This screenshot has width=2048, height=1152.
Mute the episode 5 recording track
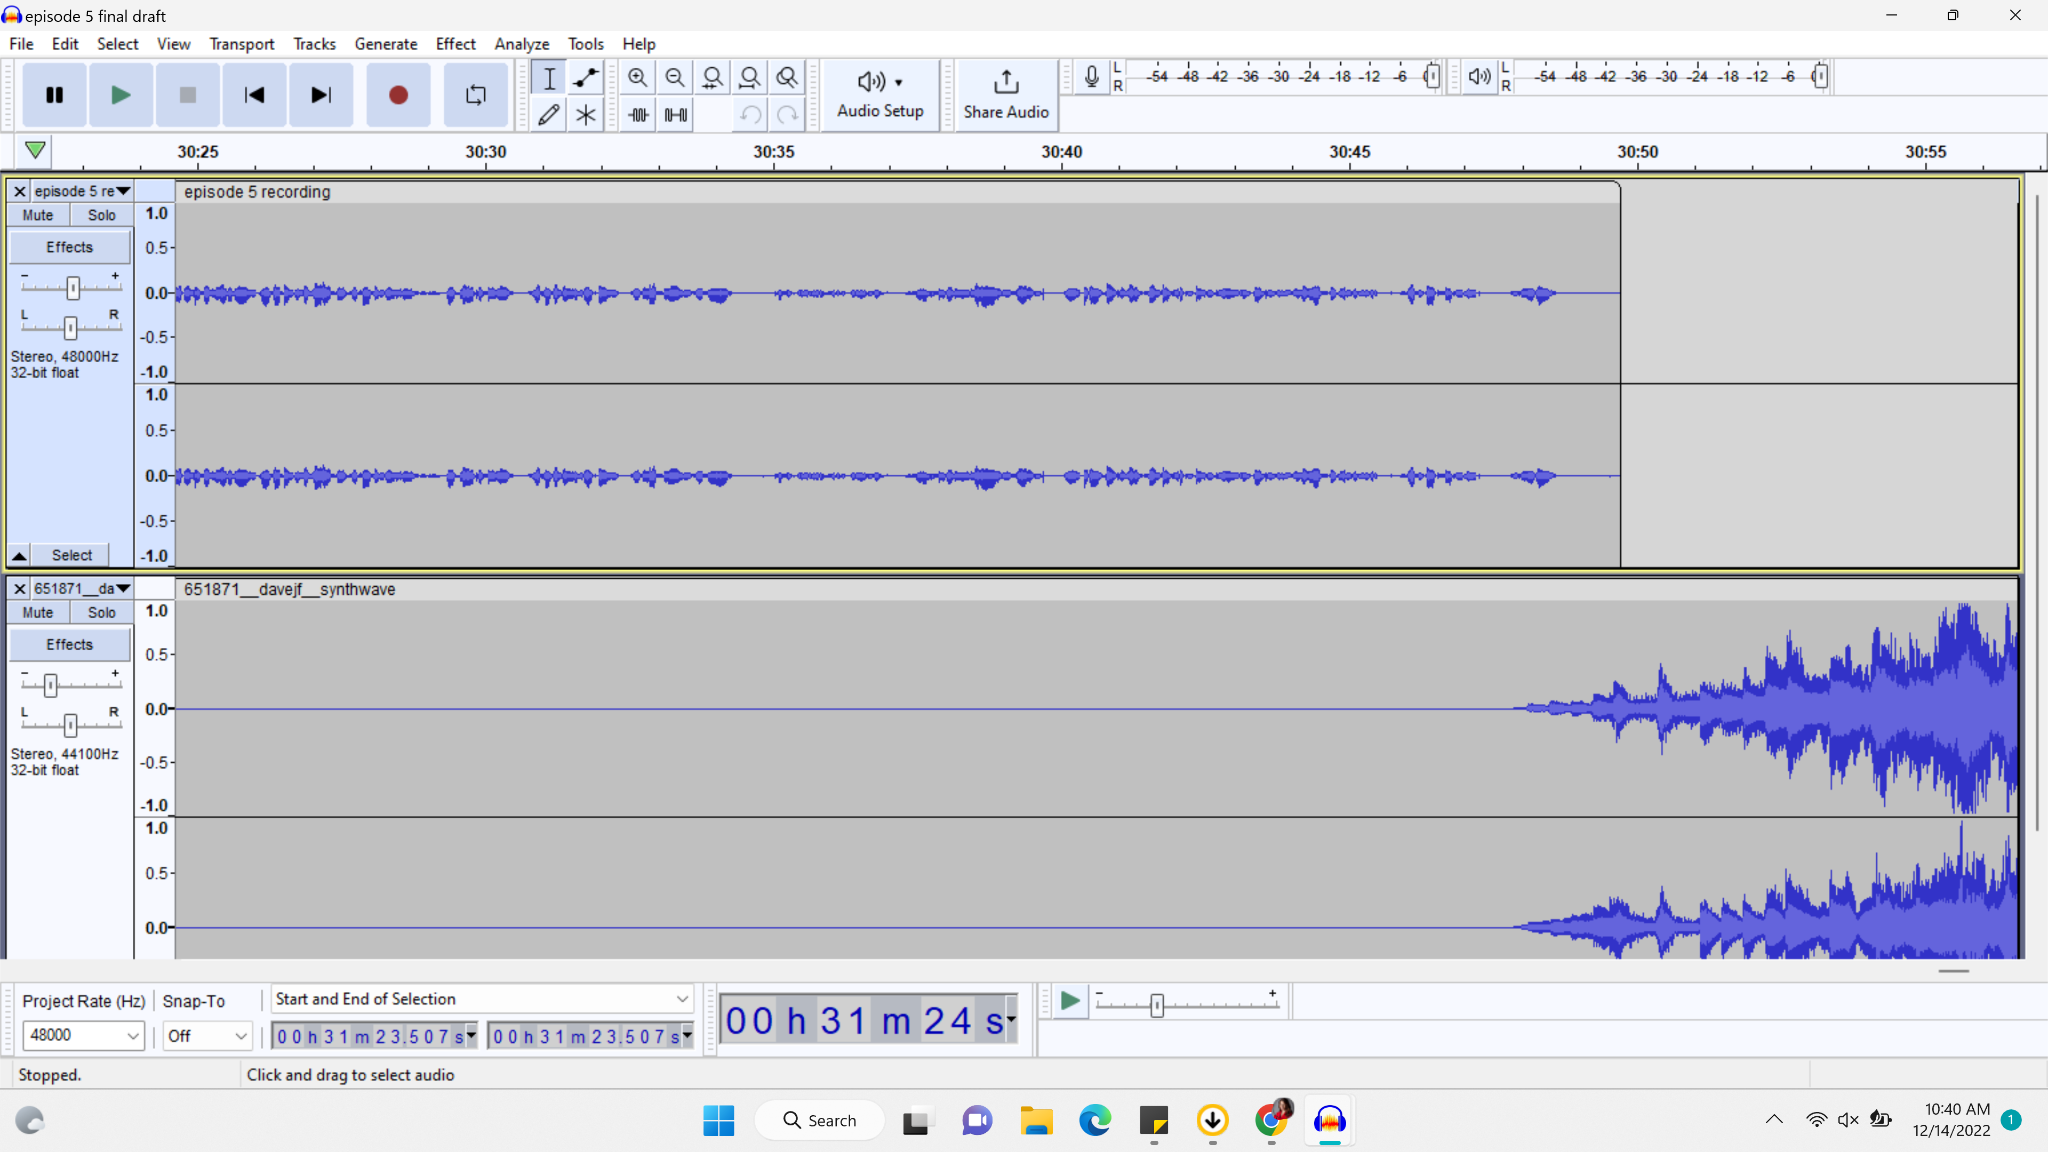[38, 215]
